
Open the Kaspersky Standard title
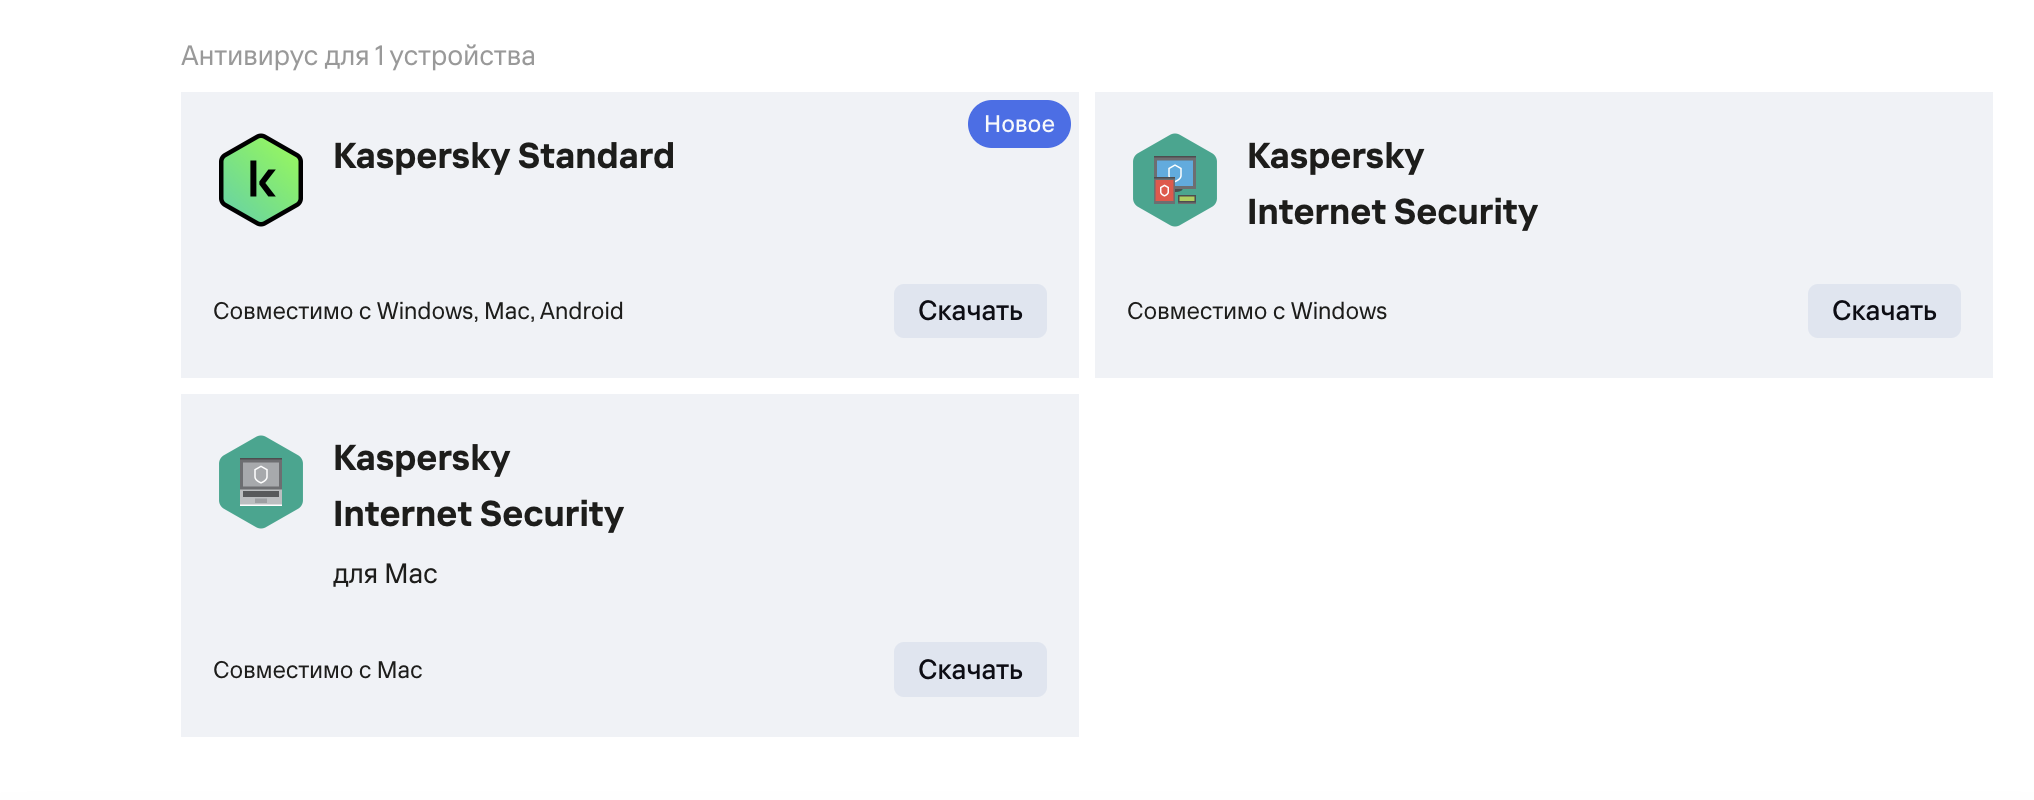pos(503,156)
